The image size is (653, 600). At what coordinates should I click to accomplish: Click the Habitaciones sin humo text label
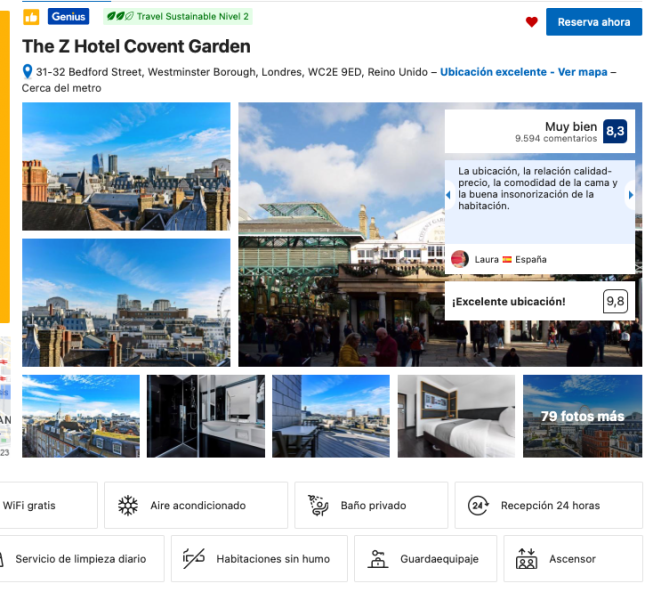273,559
